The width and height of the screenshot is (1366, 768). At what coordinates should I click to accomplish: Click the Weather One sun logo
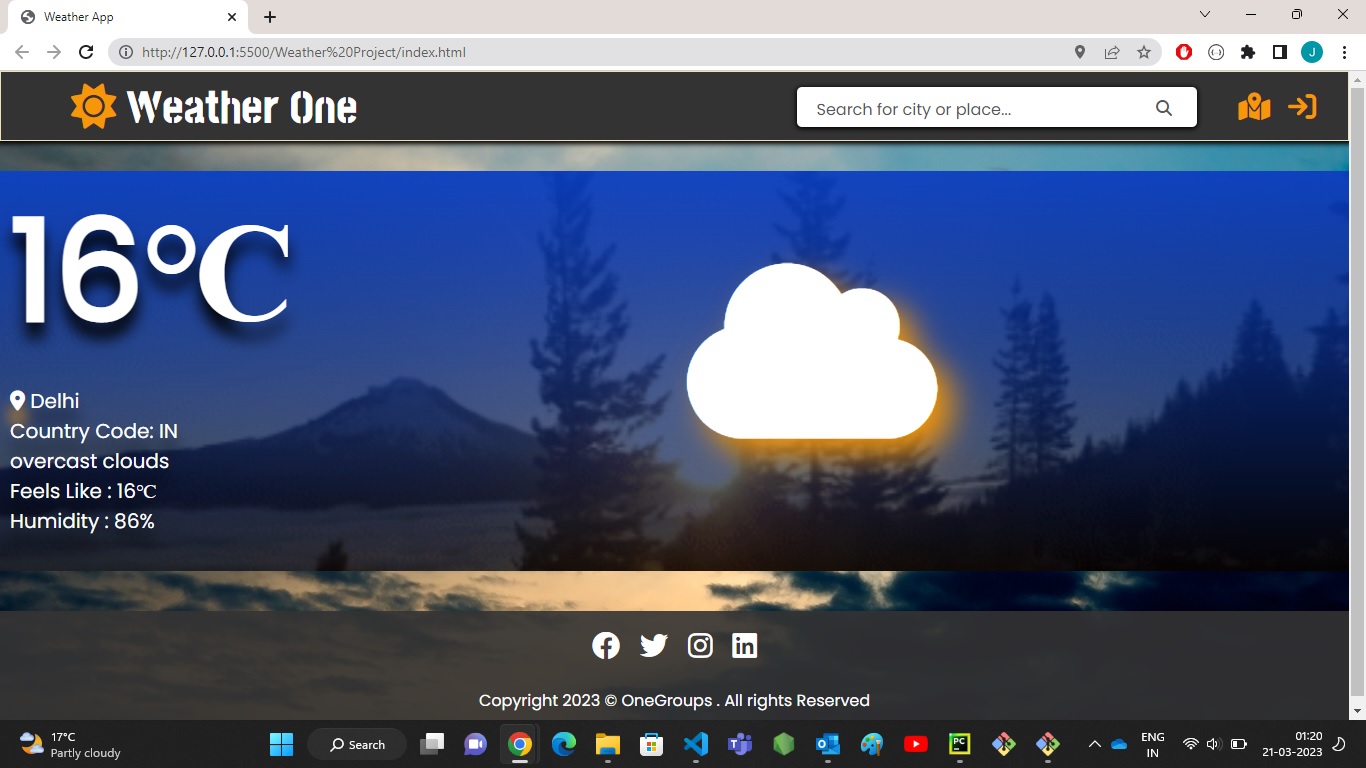[93, 105]
